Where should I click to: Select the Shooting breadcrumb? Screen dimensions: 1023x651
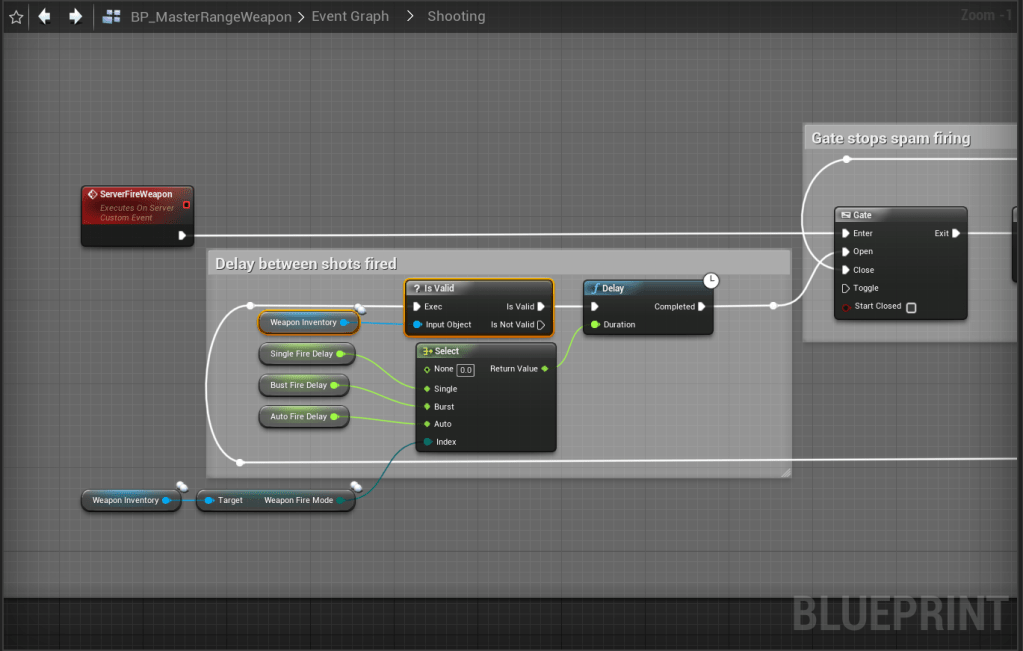(456, 16)
